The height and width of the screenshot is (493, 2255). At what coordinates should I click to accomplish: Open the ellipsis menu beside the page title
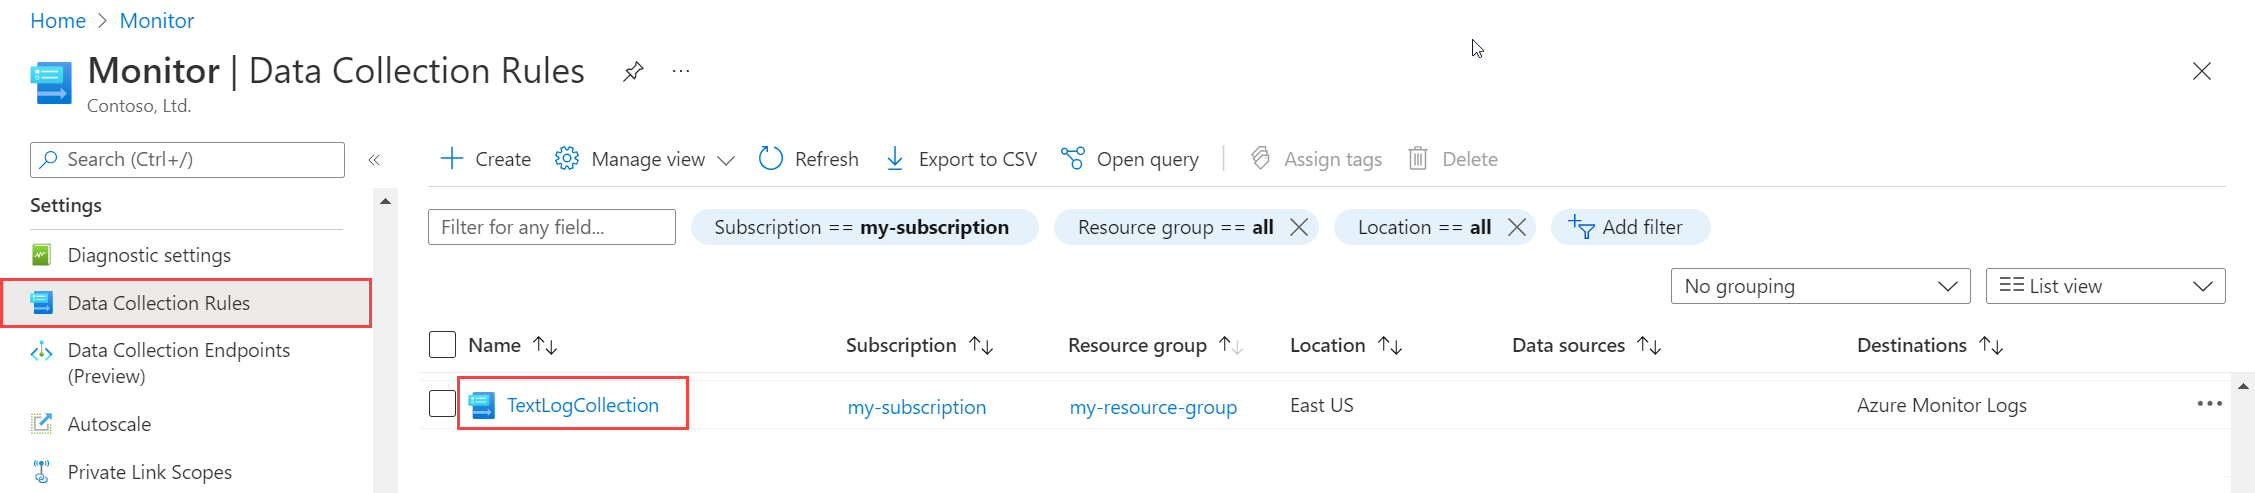click(681, 72)
